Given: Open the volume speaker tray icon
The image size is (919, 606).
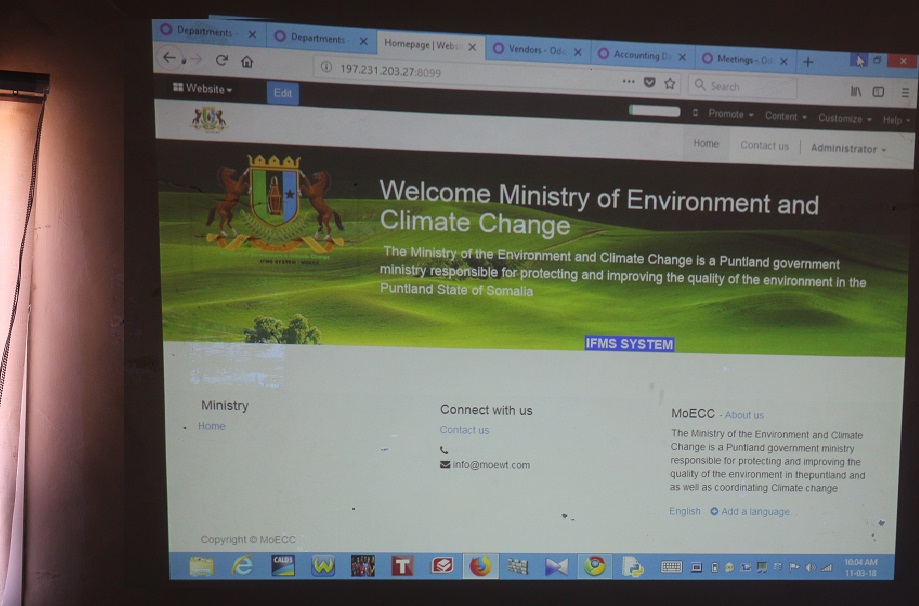Looking at the screenshot, I should [x=811, y=567].
